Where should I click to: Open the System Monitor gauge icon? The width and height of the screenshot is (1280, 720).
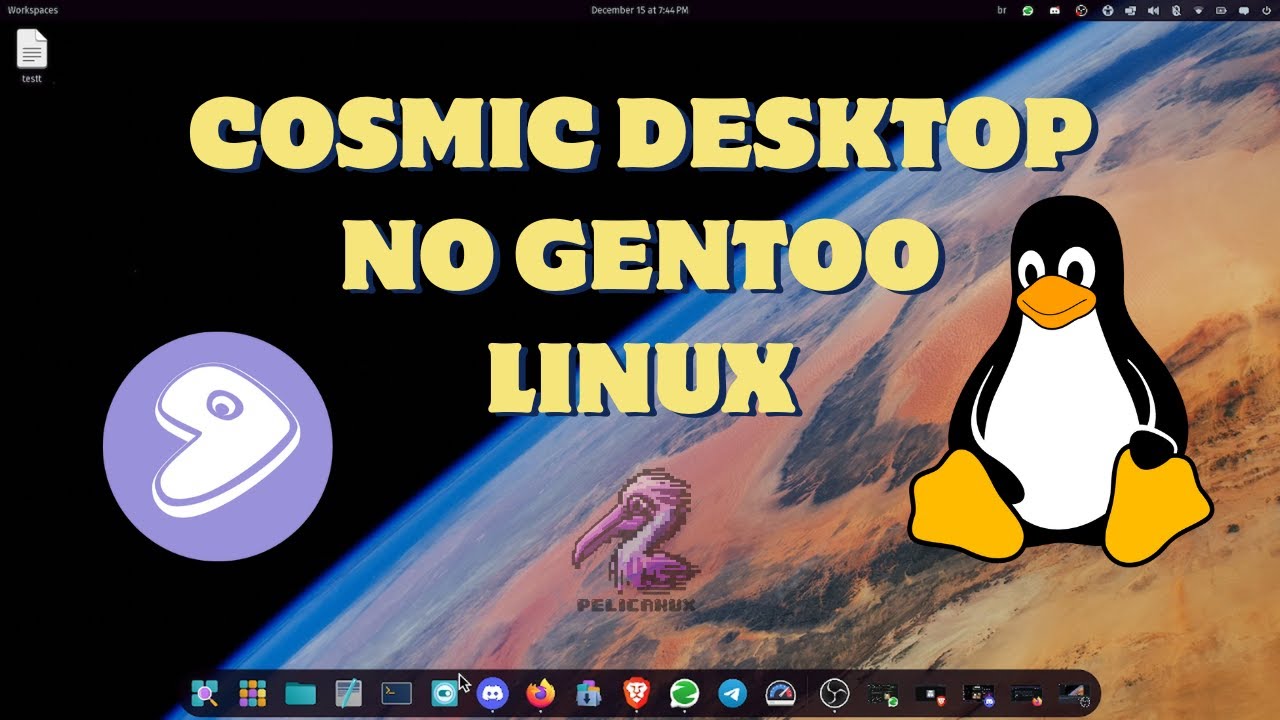(780, 692)
